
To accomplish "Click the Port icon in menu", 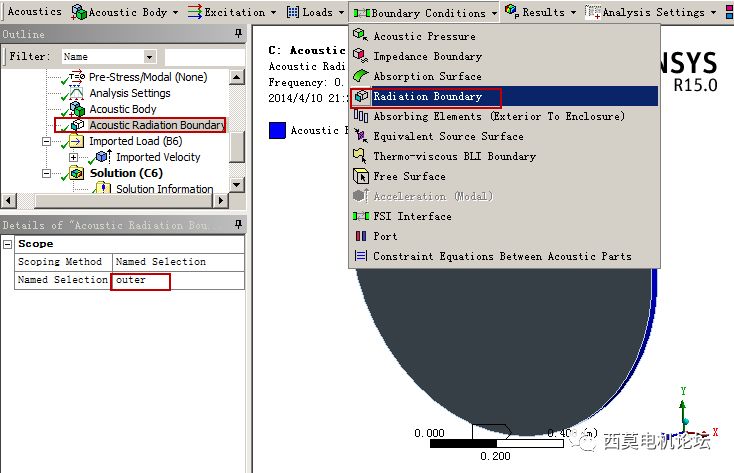I will click(360, 236).
